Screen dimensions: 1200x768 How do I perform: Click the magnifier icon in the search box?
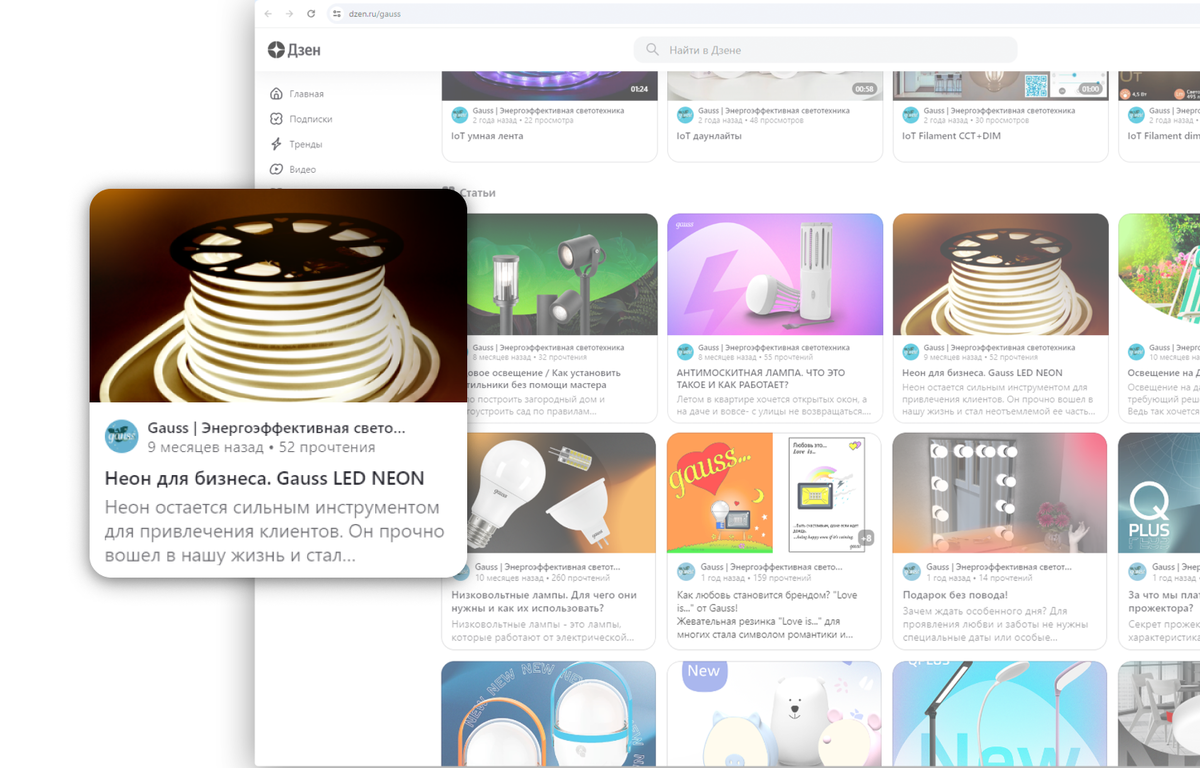click(652, 50)
